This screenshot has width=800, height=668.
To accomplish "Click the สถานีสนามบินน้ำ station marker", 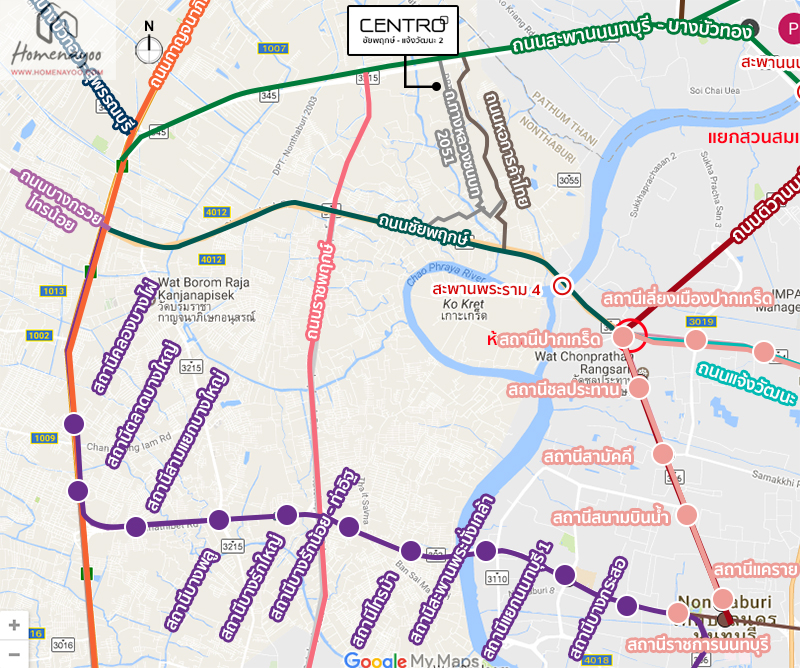I will click(687, 515).
